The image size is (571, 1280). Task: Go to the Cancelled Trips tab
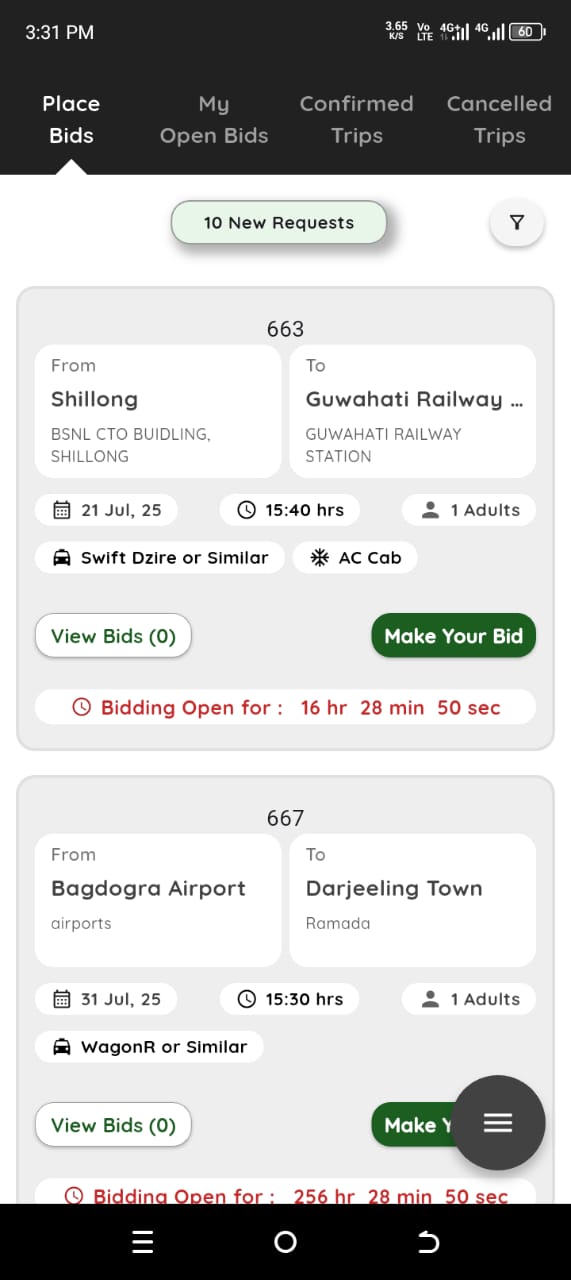499,119
